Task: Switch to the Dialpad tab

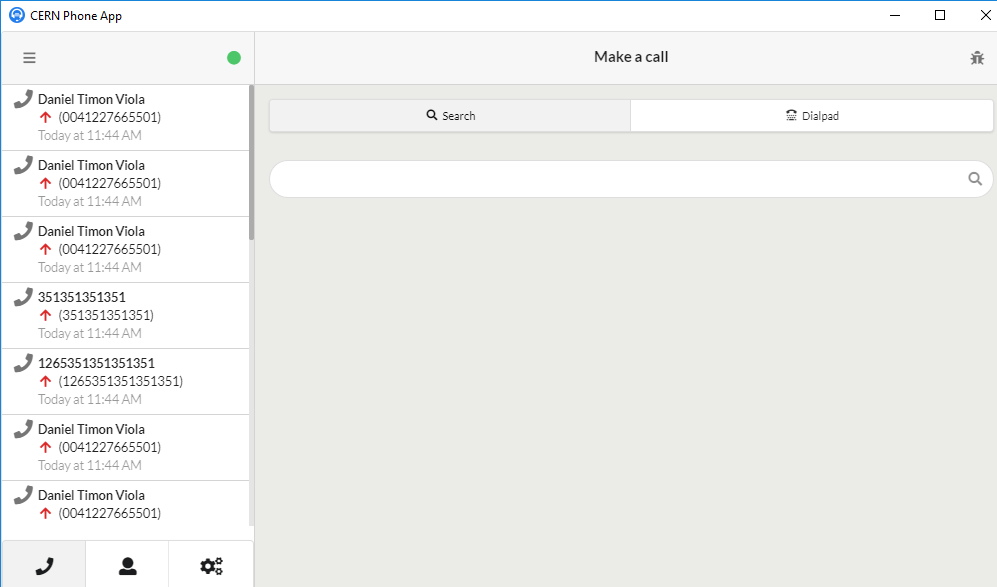Action: tap(811, 116)
